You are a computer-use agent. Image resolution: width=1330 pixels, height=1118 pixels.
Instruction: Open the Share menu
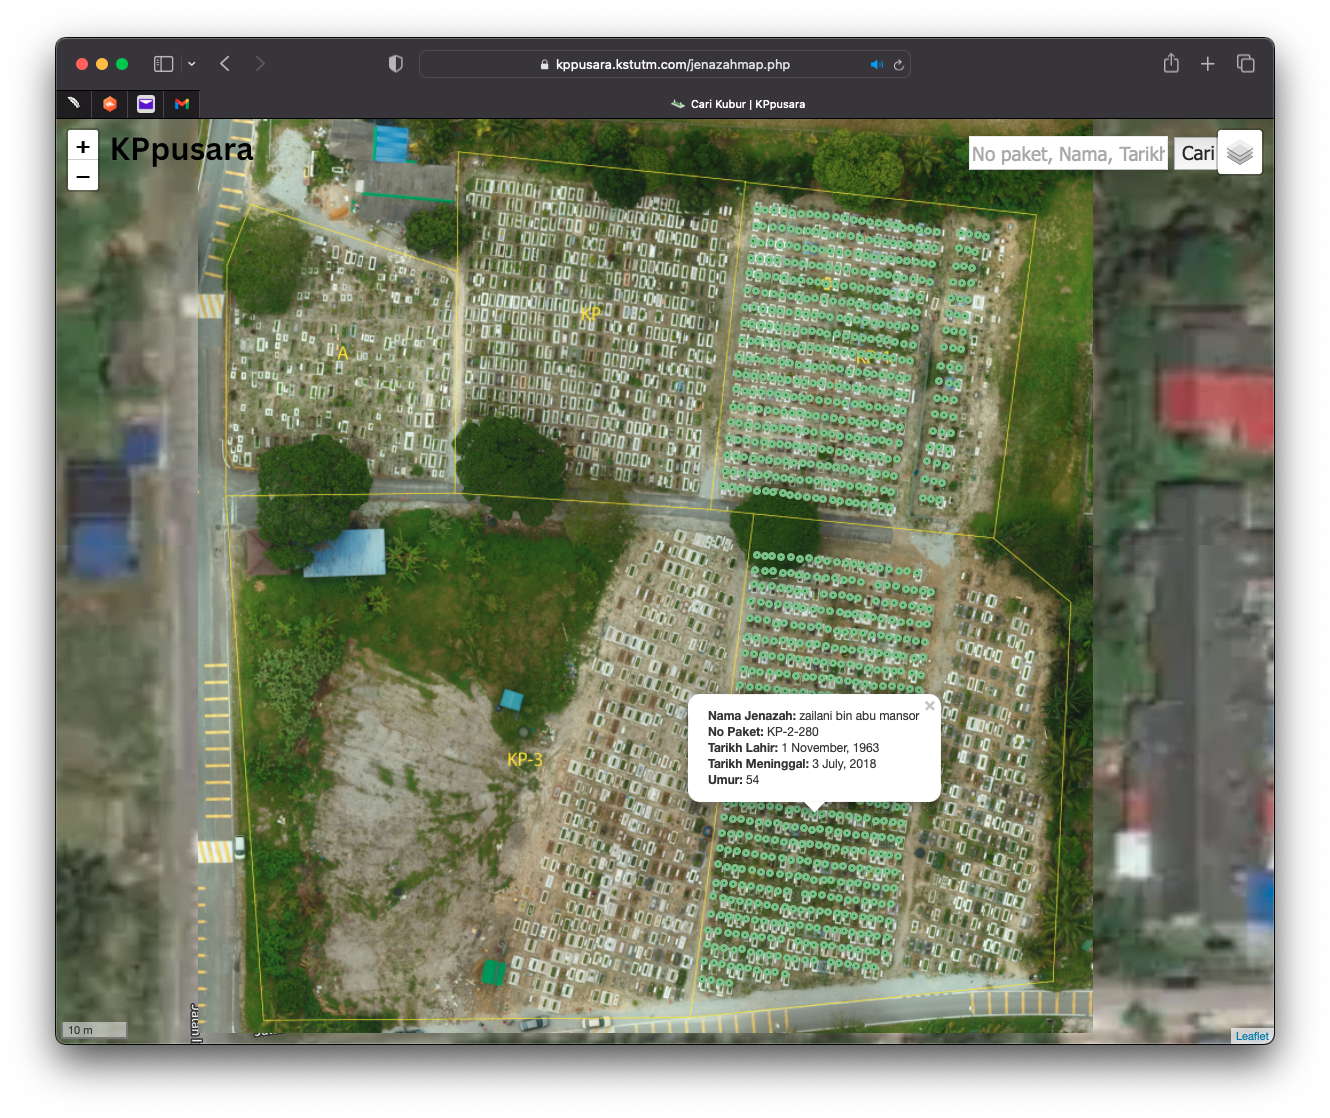(1171, 64)
